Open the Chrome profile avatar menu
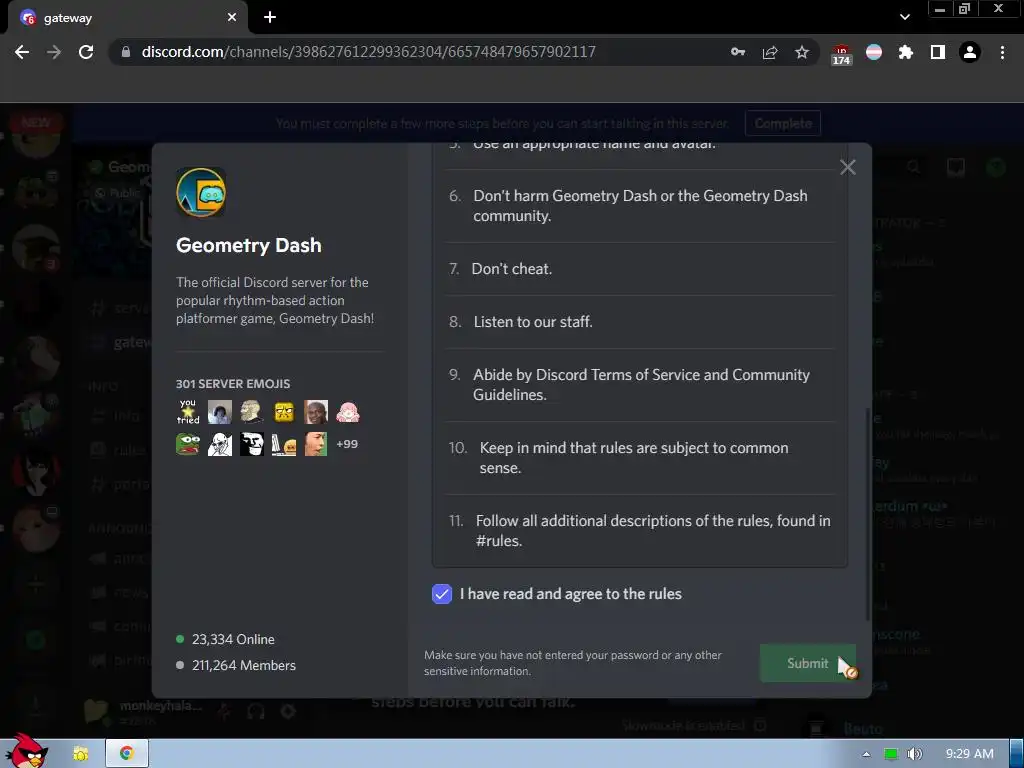 click(x=970, y=52)
